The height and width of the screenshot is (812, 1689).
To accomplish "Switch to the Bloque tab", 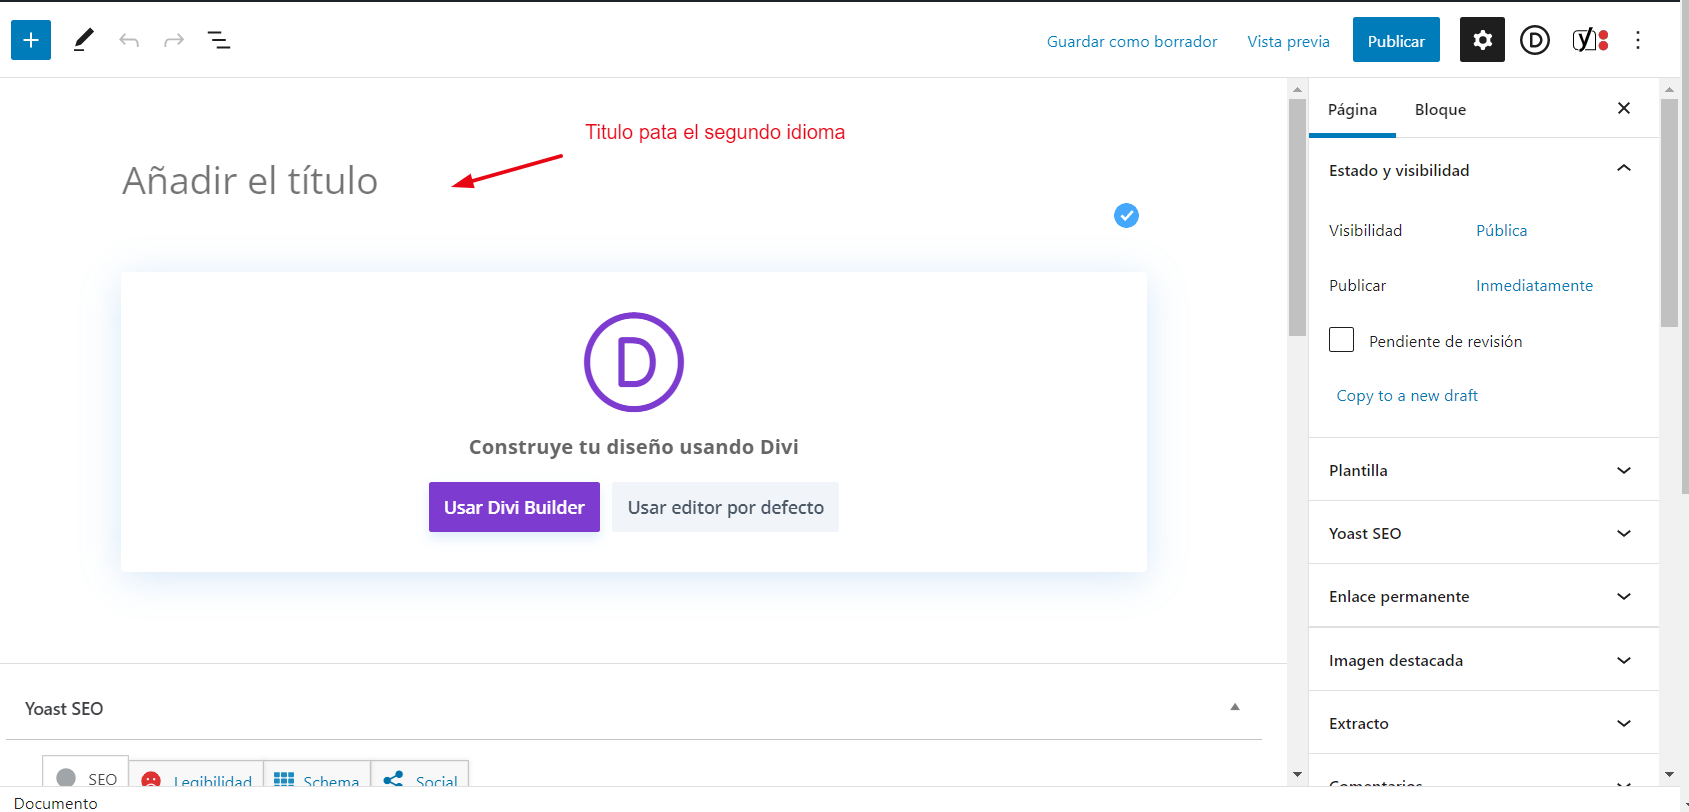I will click(1440, 109).
